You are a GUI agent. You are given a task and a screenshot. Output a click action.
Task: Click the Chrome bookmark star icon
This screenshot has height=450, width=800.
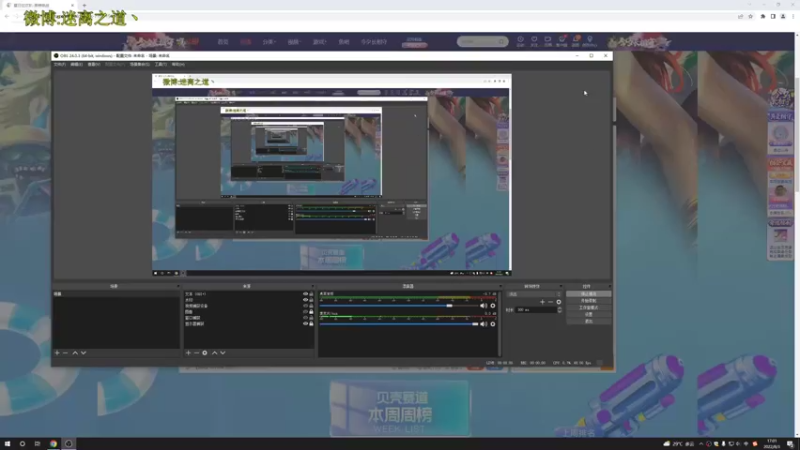751,16
